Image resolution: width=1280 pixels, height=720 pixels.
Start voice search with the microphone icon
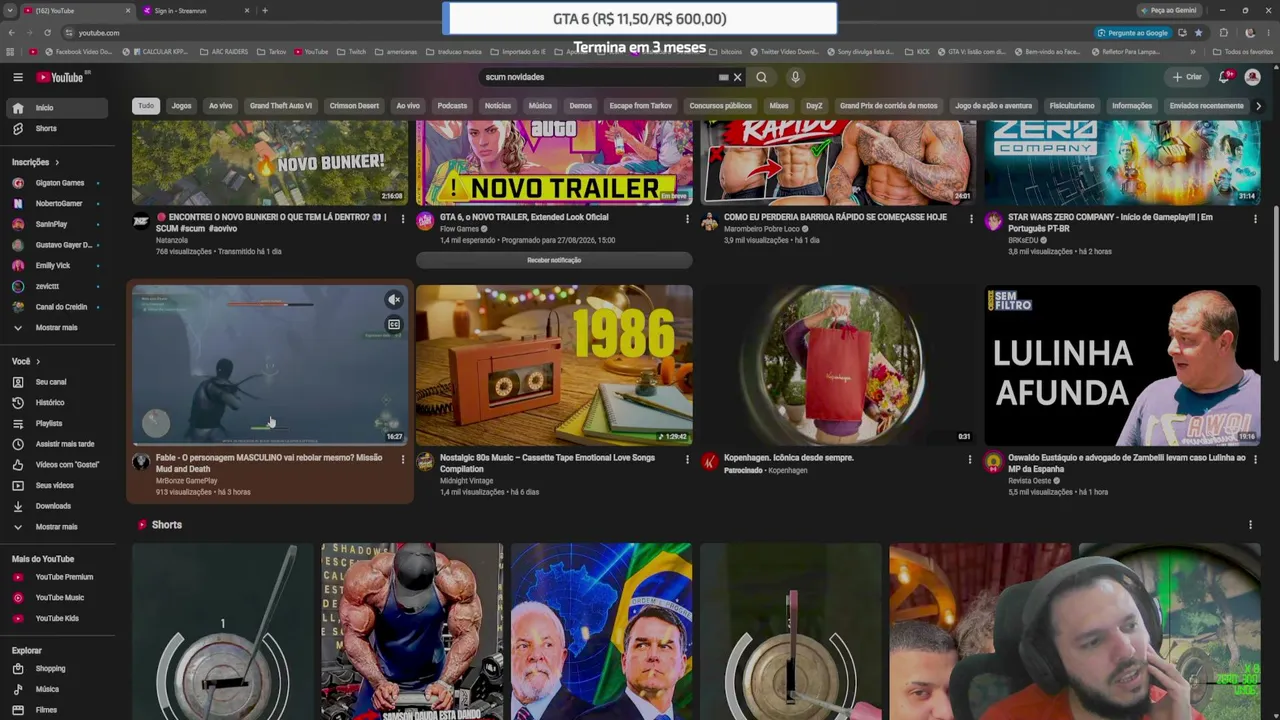pos(795,77)
